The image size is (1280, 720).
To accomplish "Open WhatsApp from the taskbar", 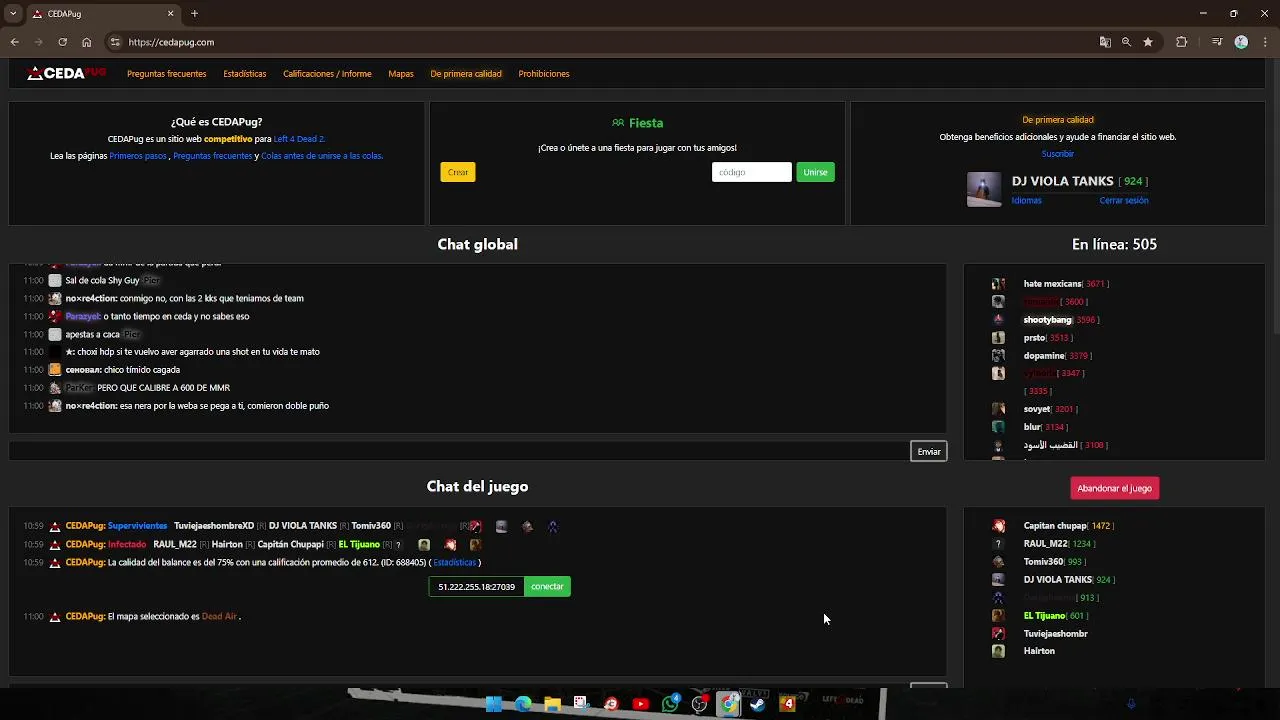I will [x=670, y=704].
